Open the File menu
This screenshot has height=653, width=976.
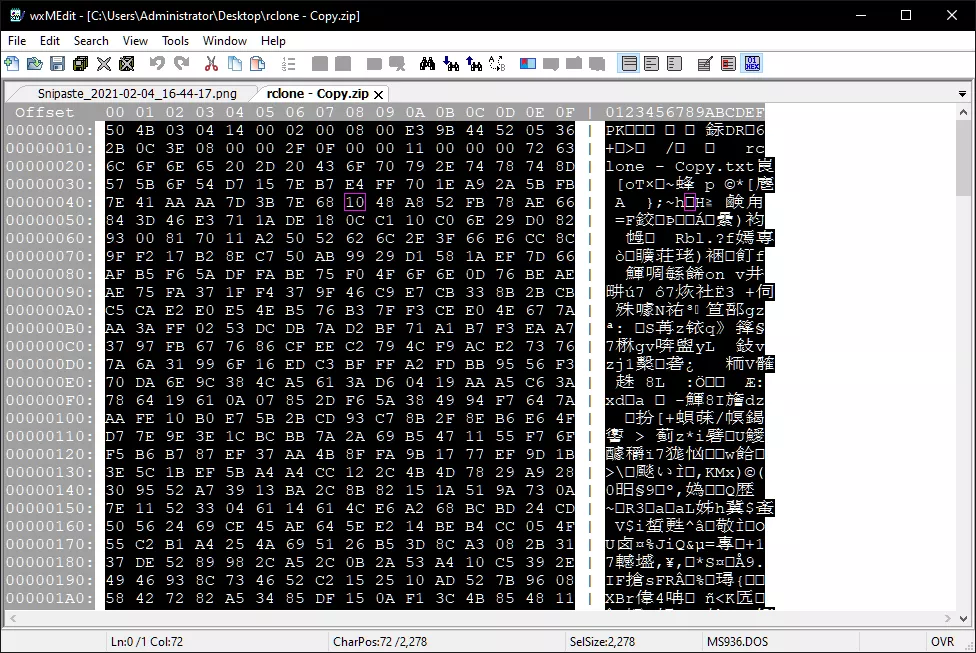[x=17, y=40]
